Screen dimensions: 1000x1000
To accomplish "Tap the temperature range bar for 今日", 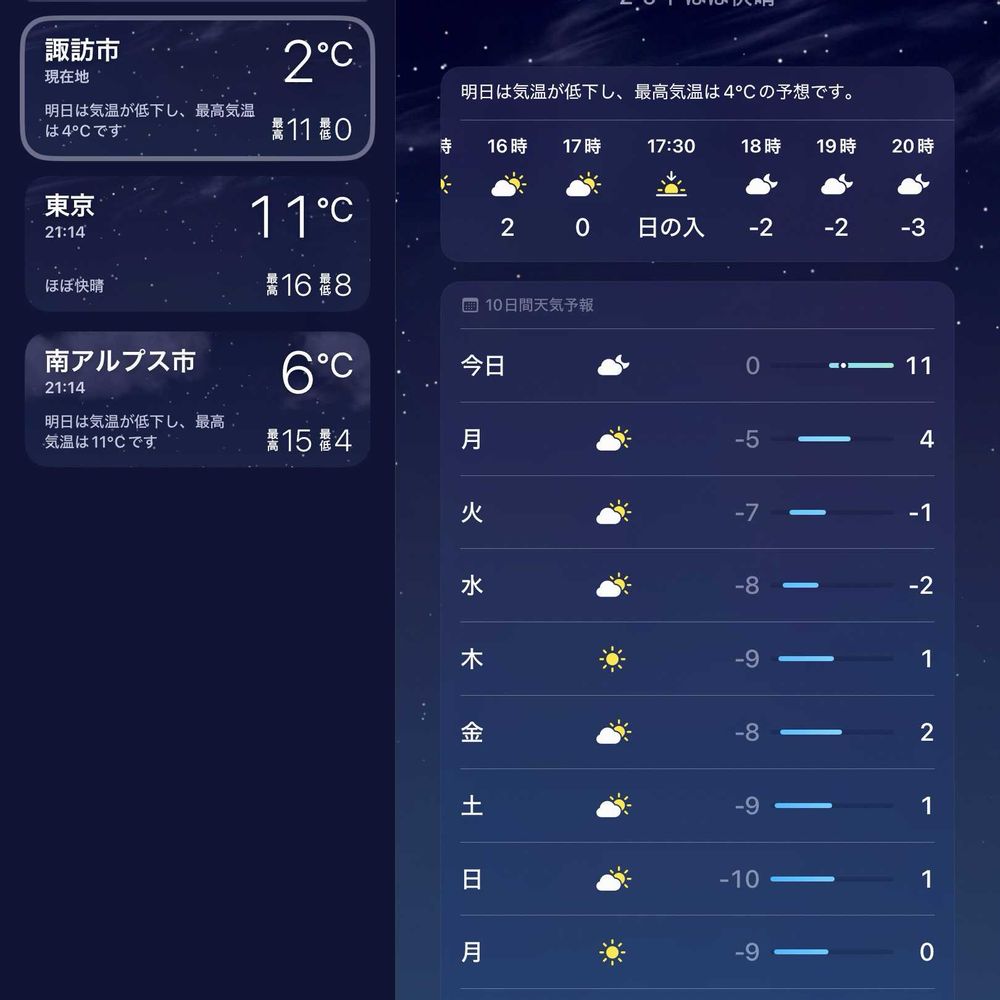I will tap(832, 365).
